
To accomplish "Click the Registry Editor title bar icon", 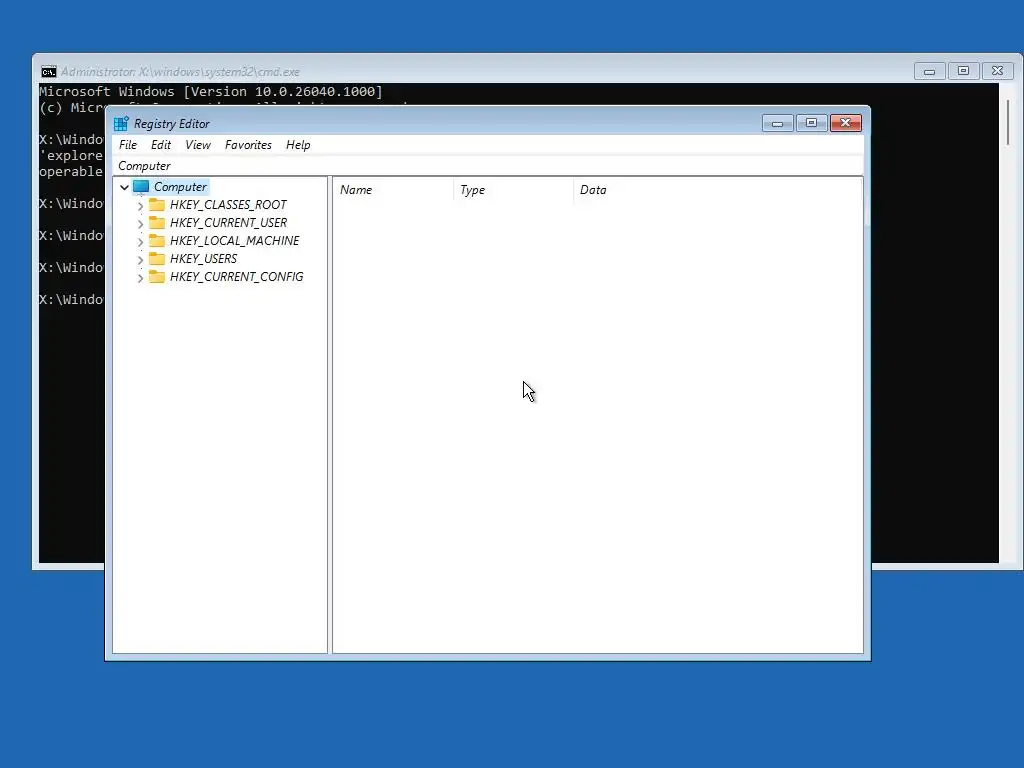I will pos(121,123).
